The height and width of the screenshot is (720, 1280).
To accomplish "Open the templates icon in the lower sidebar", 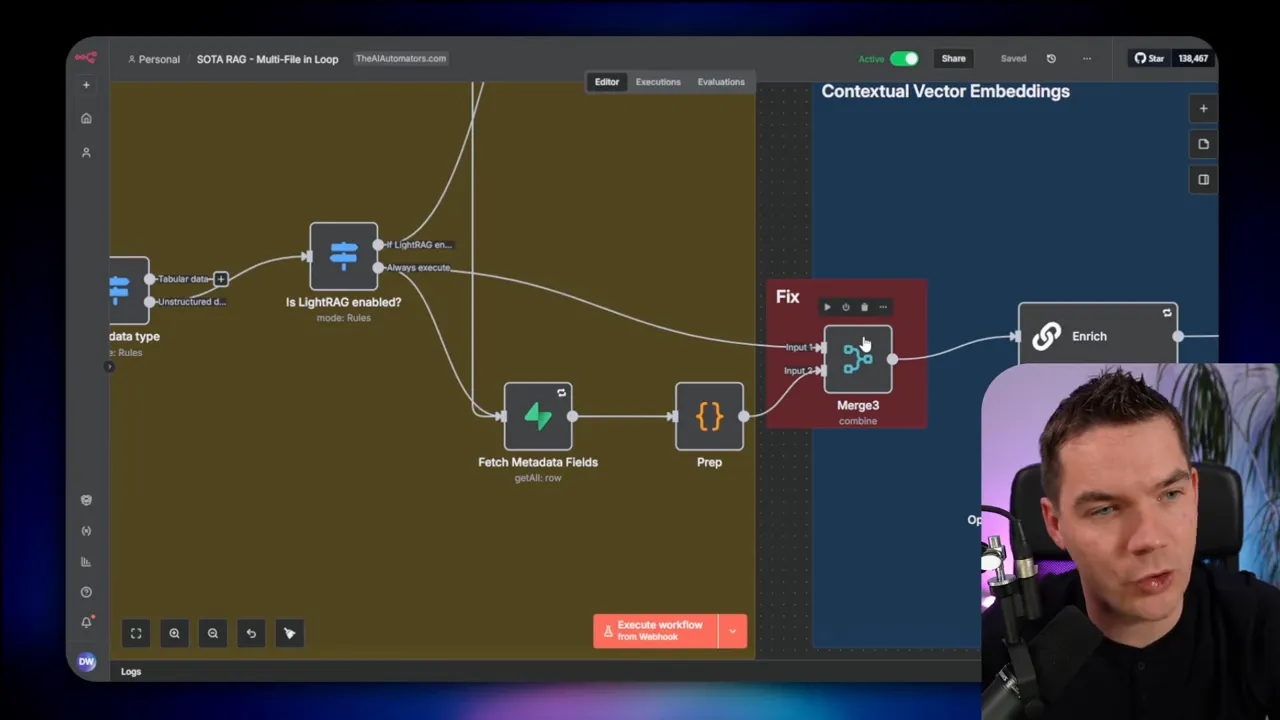I will coord(86,500).
